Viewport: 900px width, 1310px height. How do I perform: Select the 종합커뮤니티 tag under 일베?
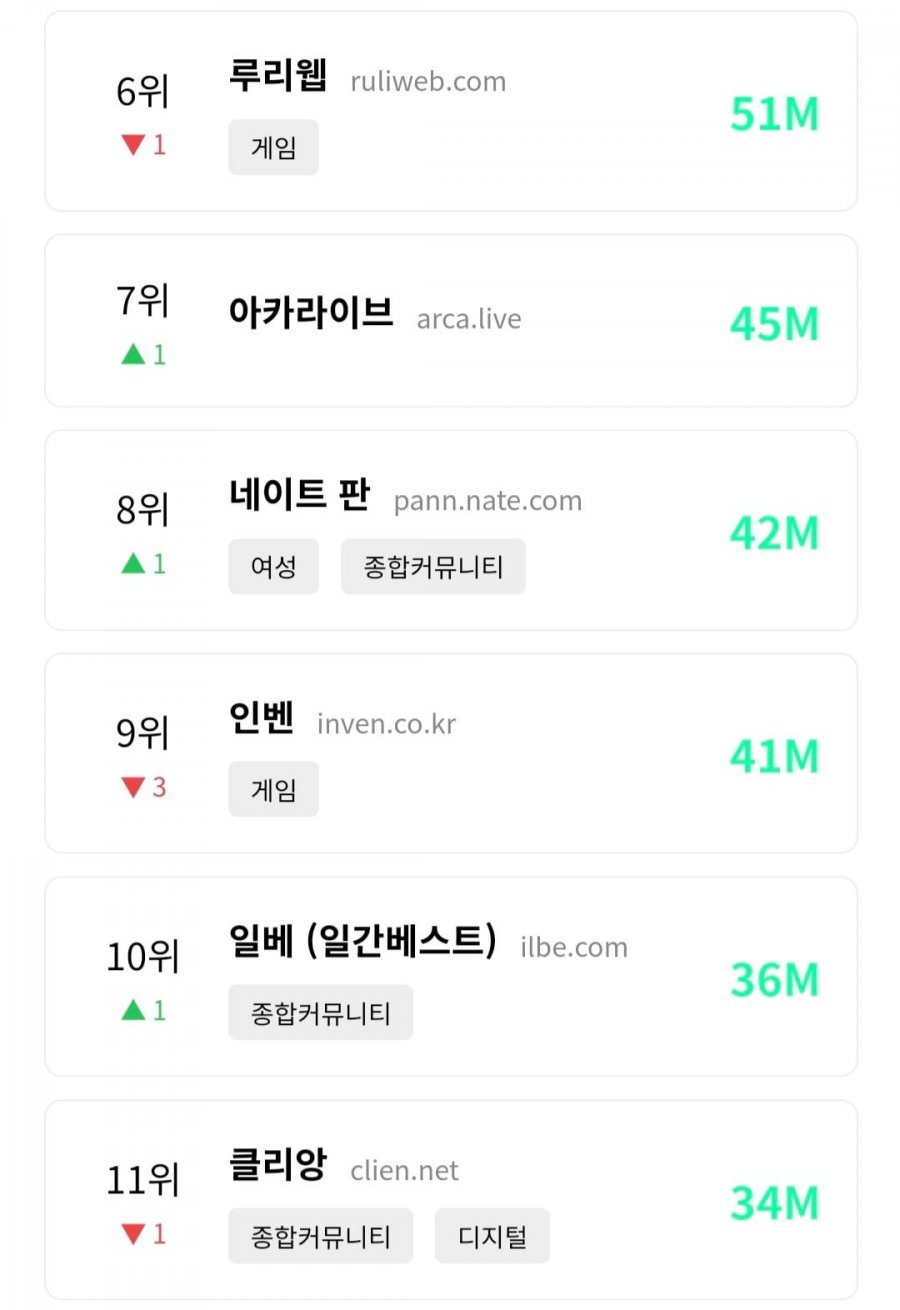pos(320,1012)
